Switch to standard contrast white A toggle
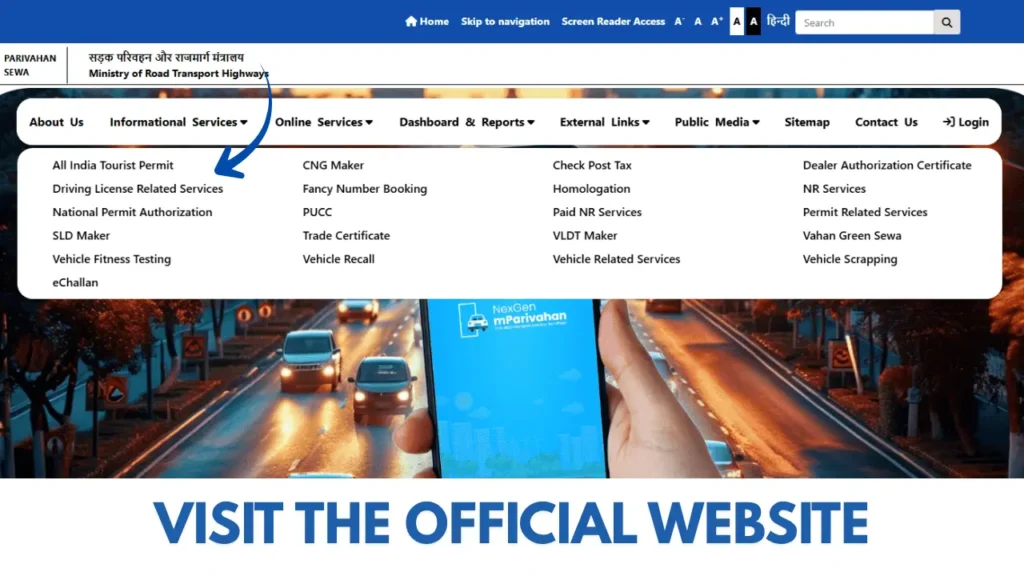 (x=735, y=20)
